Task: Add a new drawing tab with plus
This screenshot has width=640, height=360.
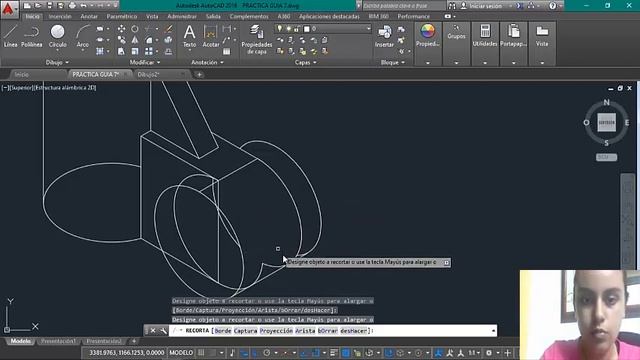Action: [199, 75]
